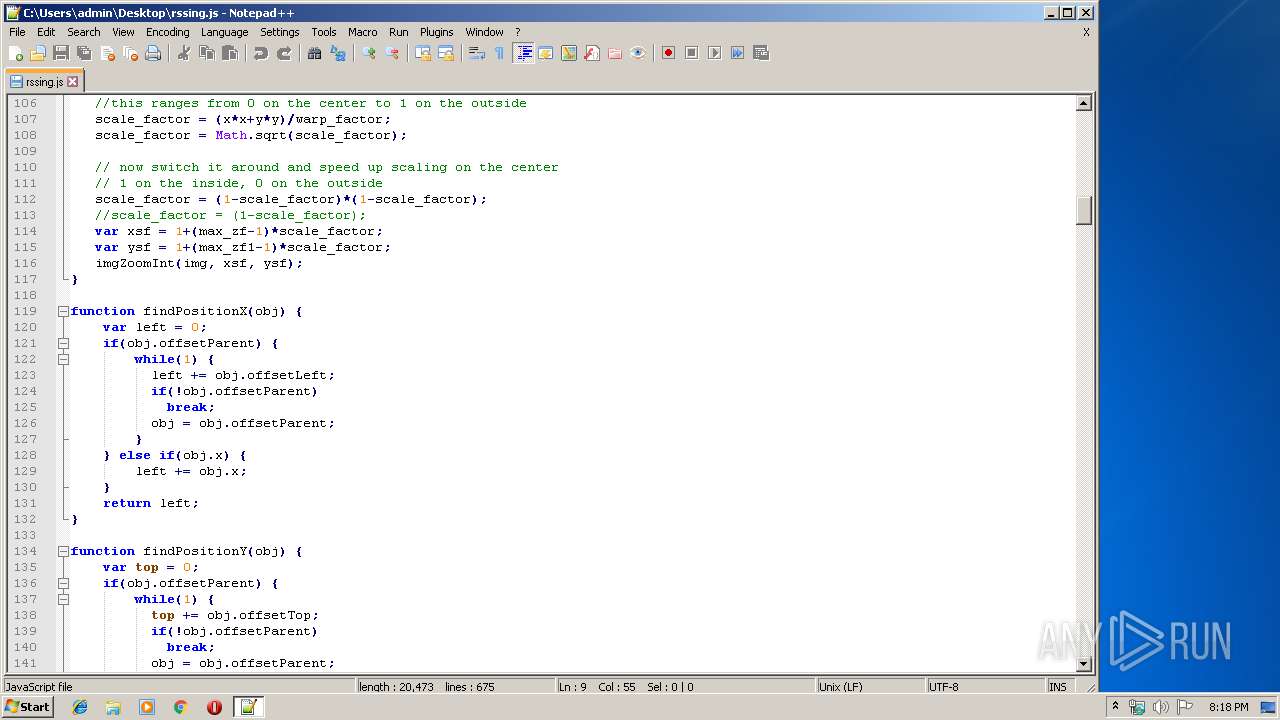Collapse the findPositionY function fold at line 134
Screen dimensions: 1280x720
[x=63, y=551]
